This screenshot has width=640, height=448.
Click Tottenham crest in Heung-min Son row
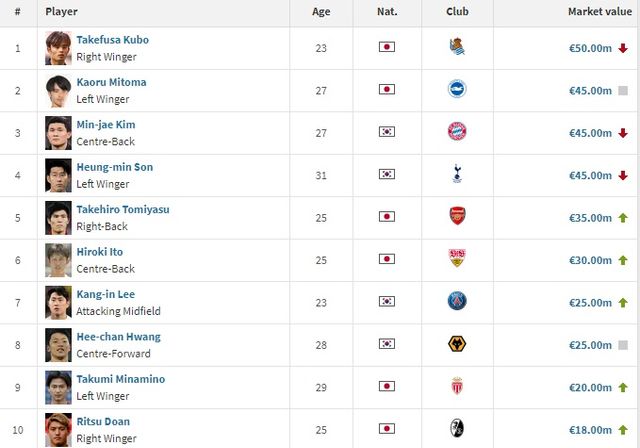point(457,175)
